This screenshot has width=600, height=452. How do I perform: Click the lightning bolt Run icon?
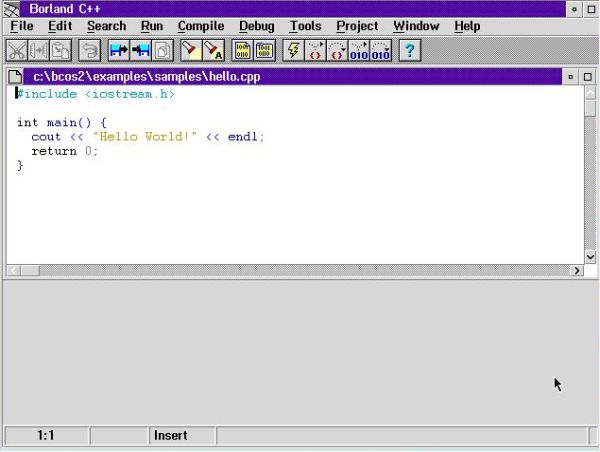tap(293, 51)
